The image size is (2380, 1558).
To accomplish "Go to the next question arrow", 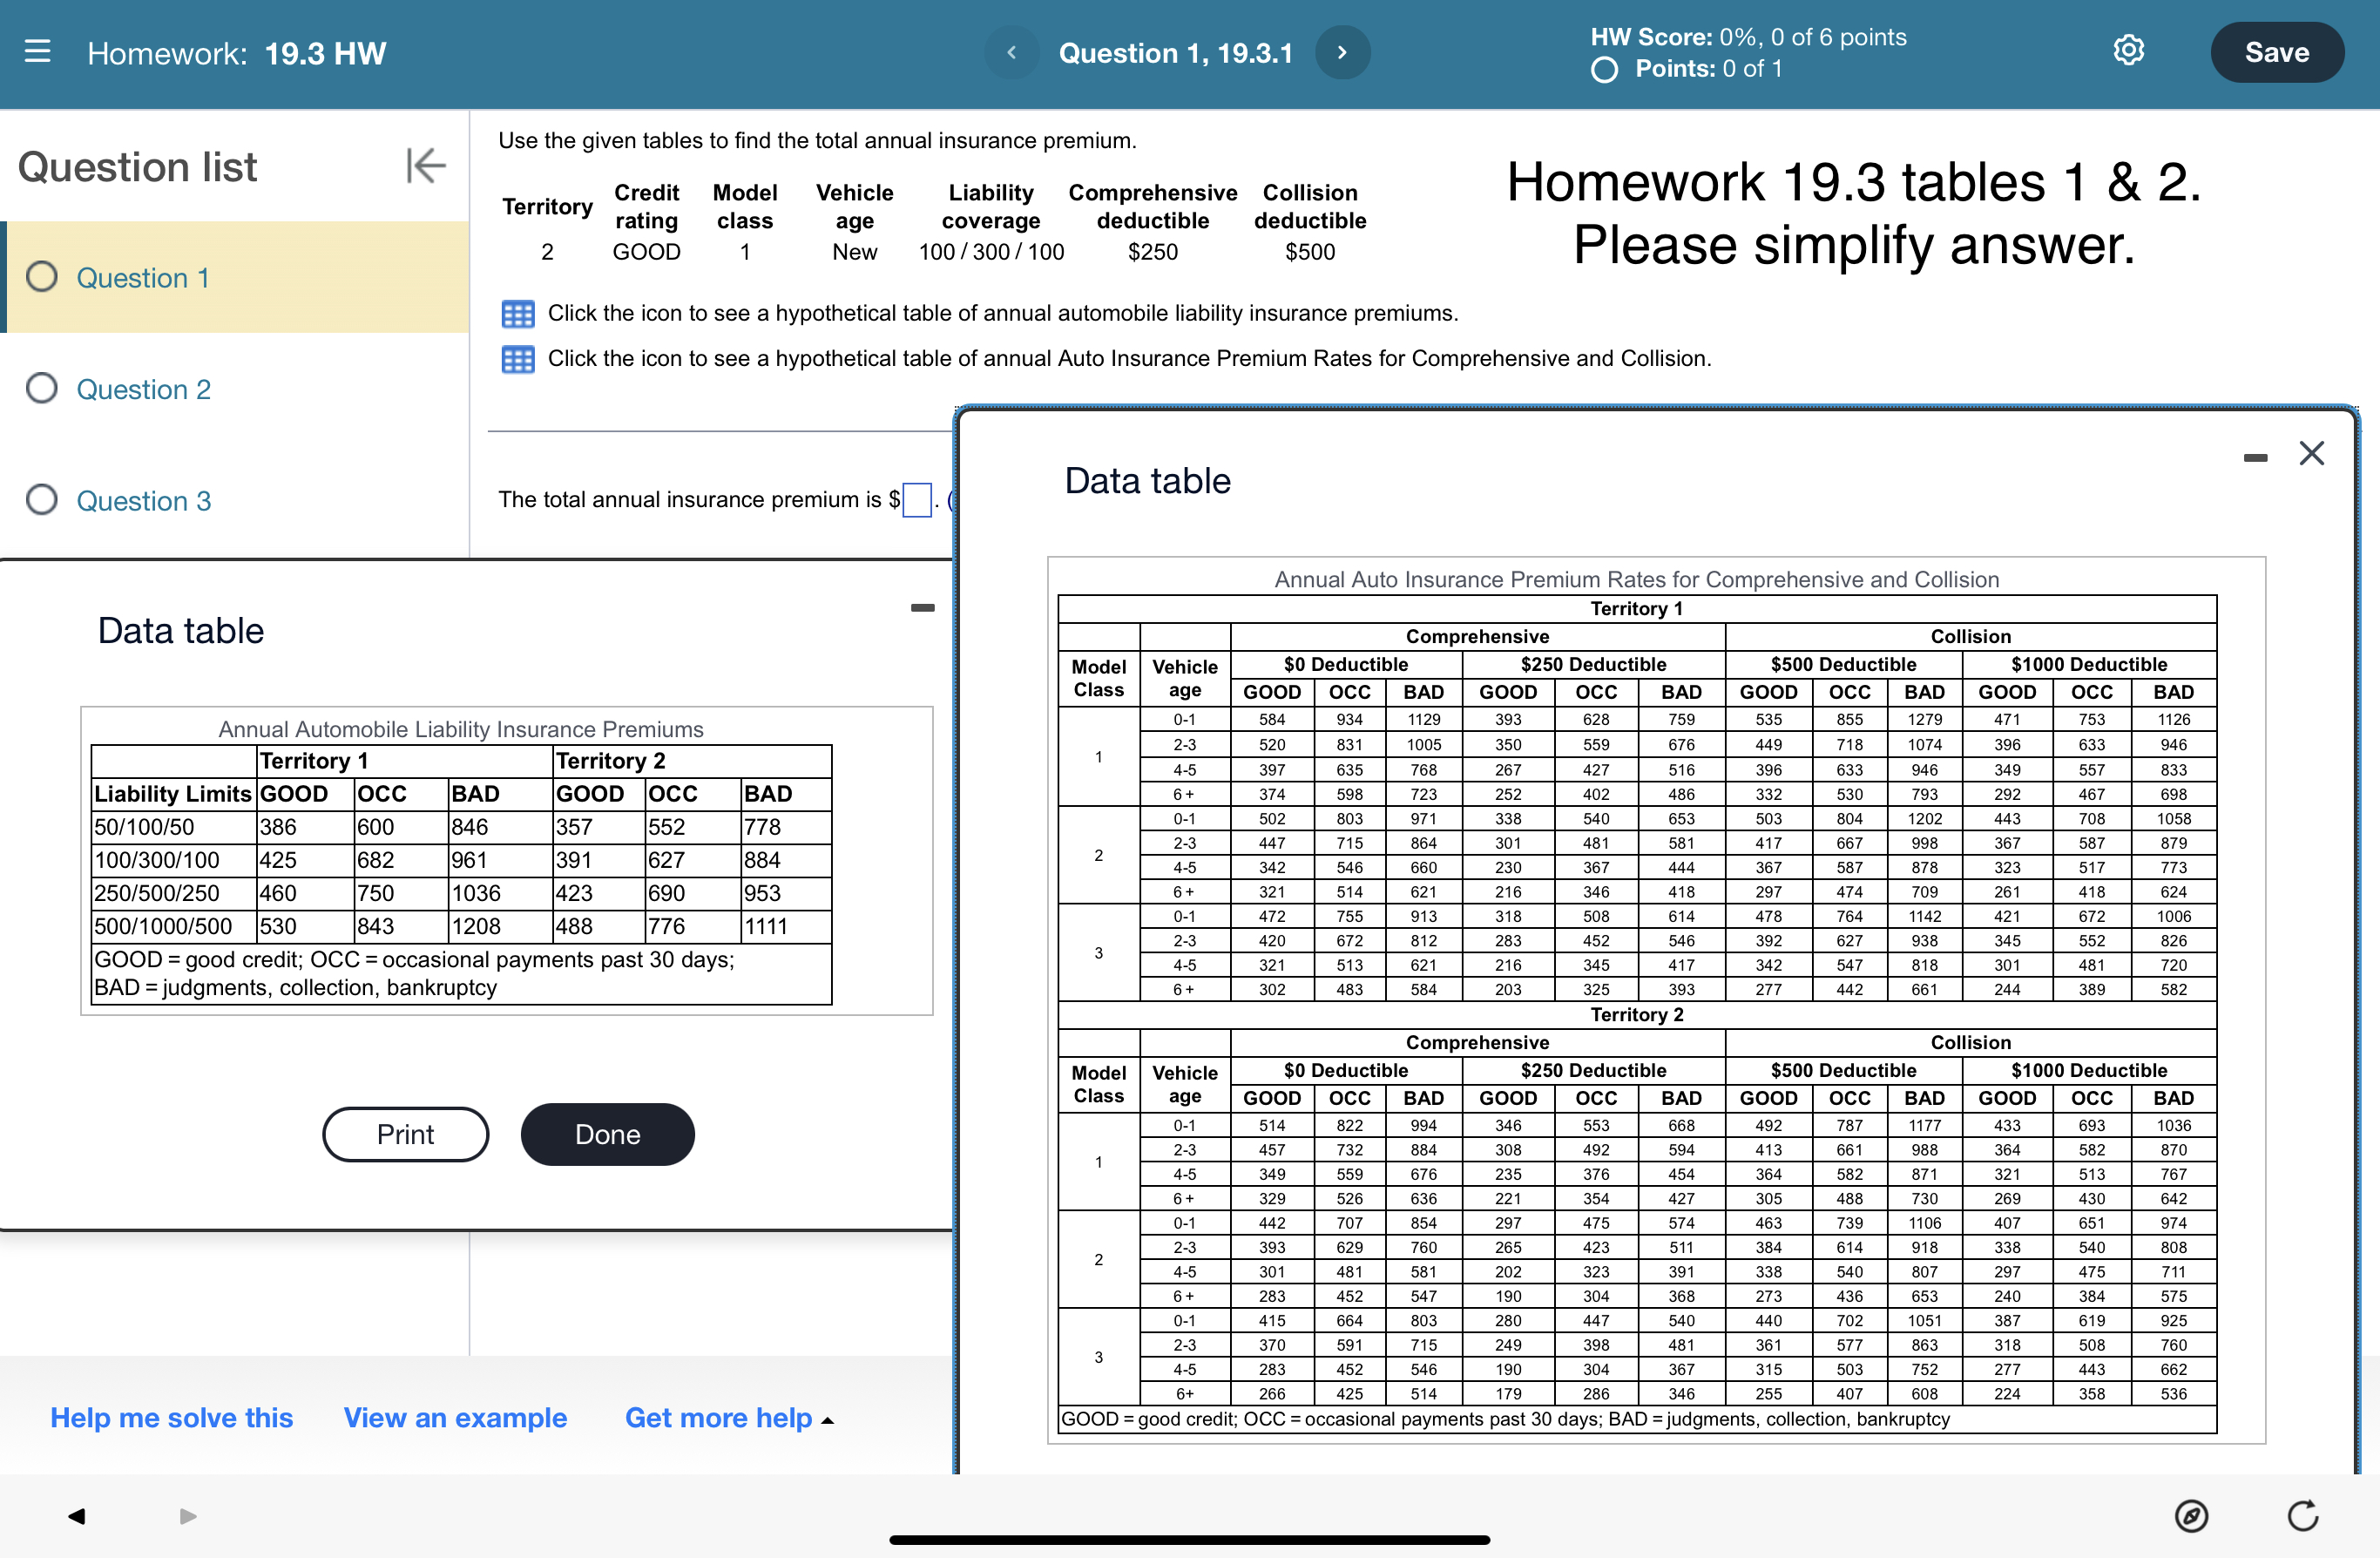I will [x=1342, y=52].
